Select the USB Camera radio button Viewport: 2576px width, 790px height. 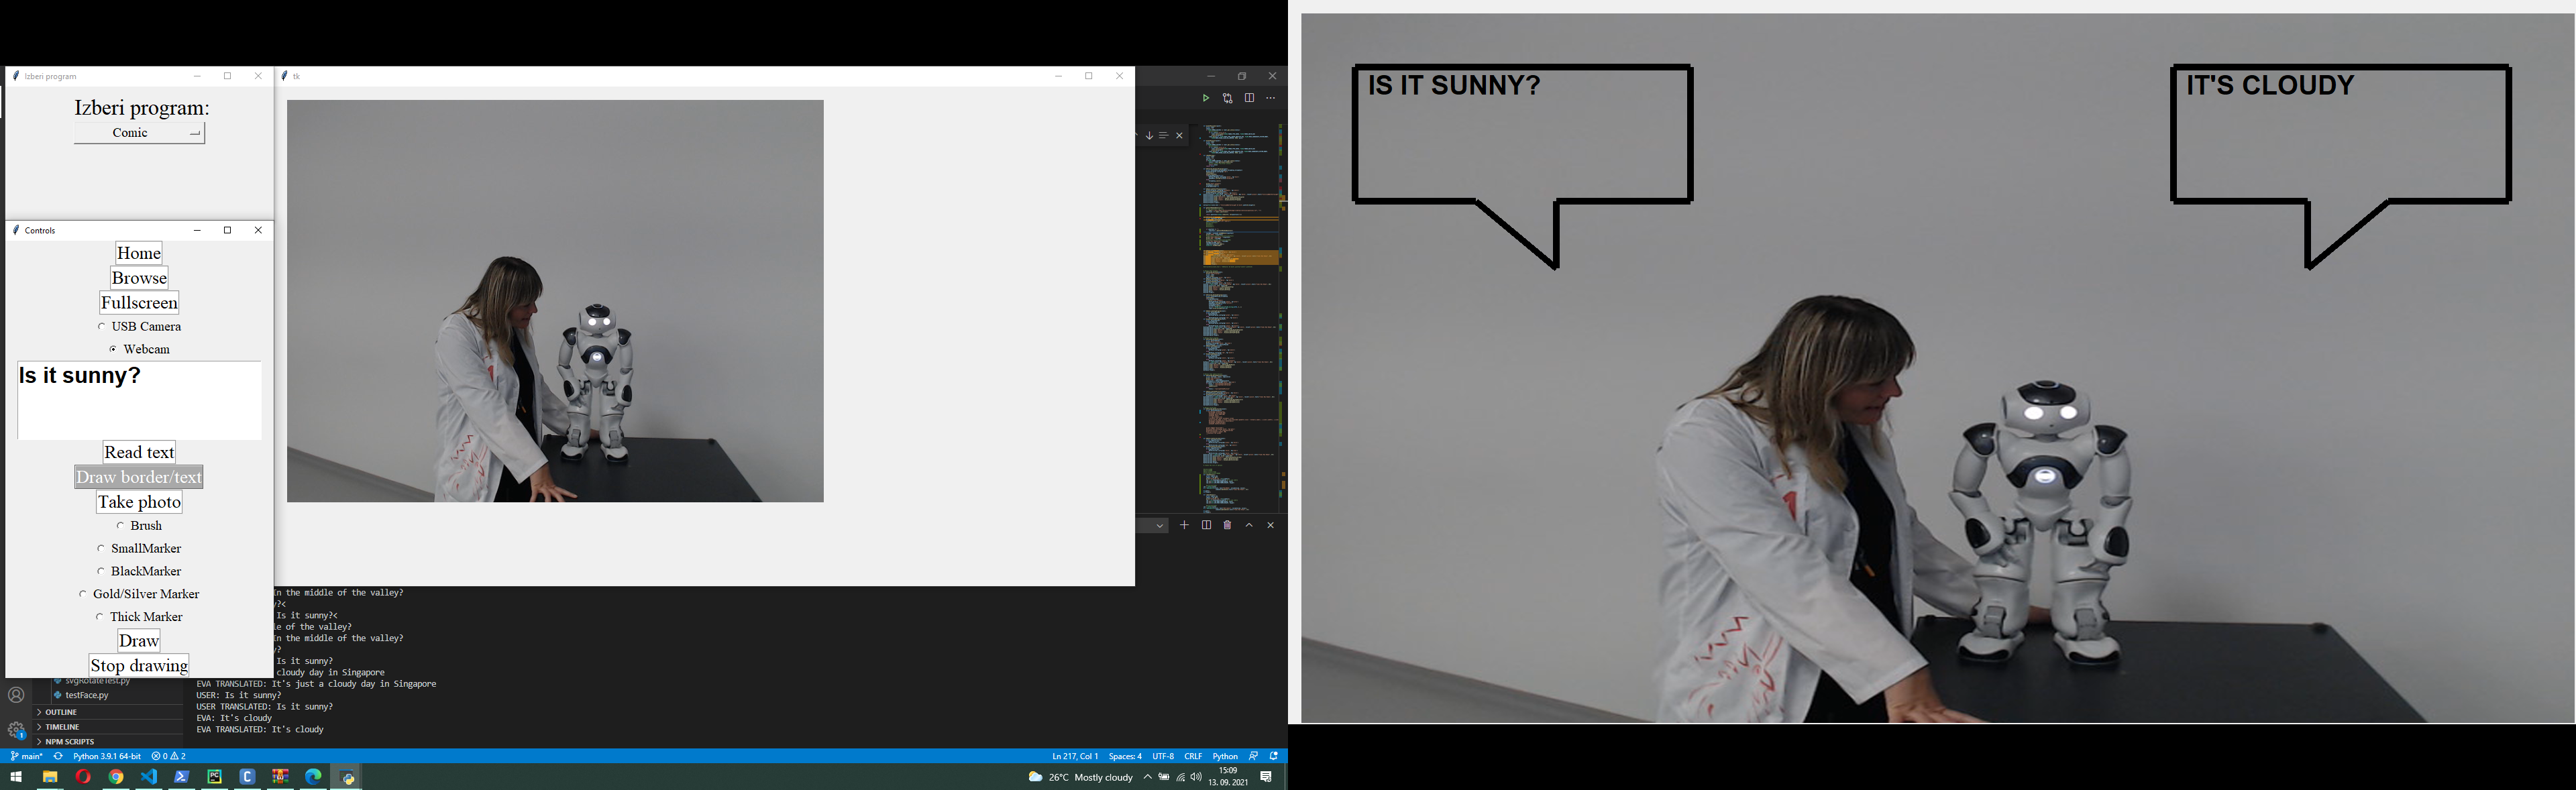point(101,326)
